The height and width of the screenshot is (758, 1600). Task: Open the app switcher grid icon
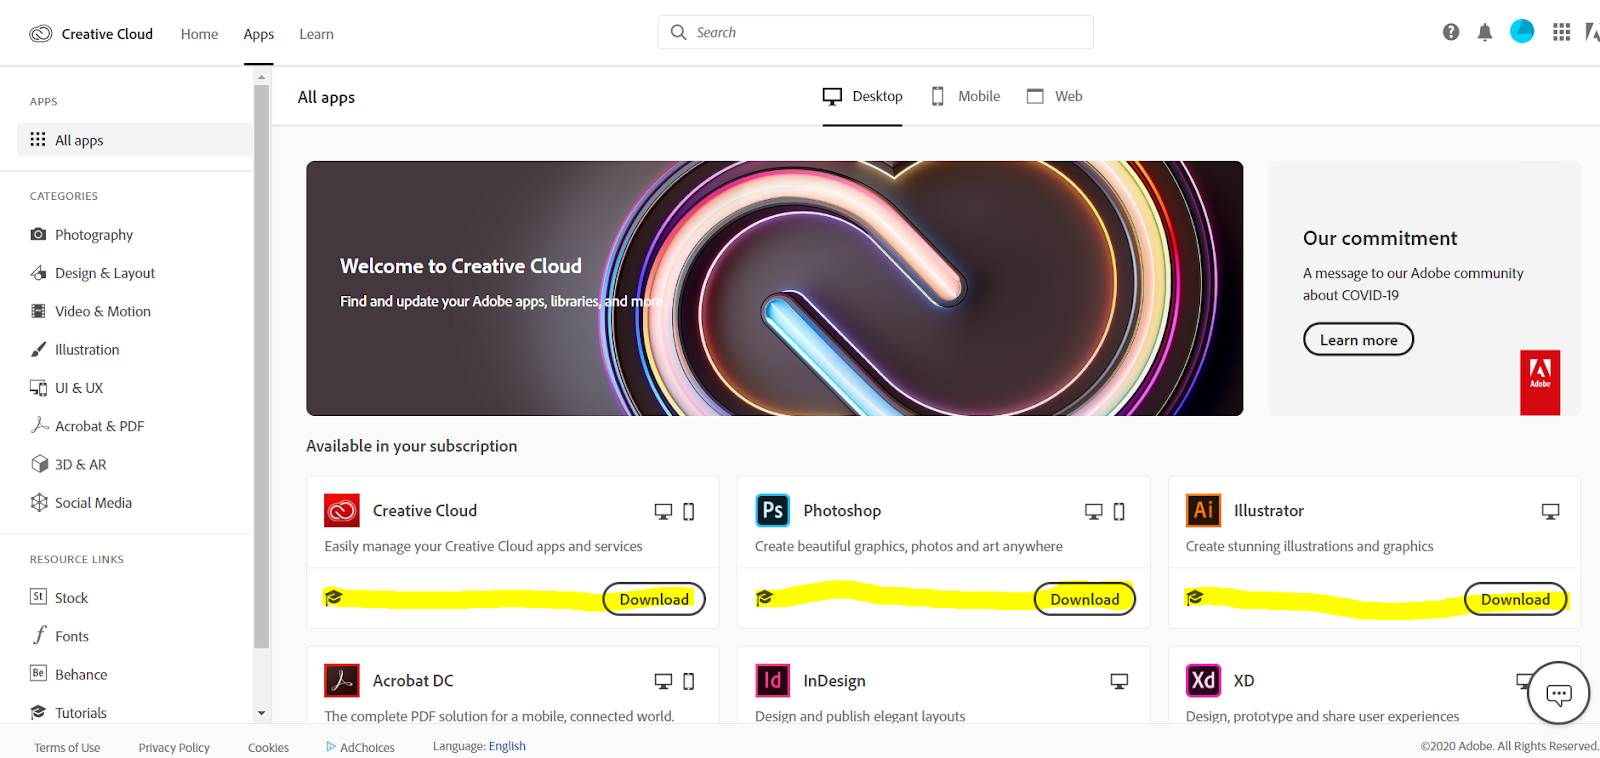[x=1561, y=32]
